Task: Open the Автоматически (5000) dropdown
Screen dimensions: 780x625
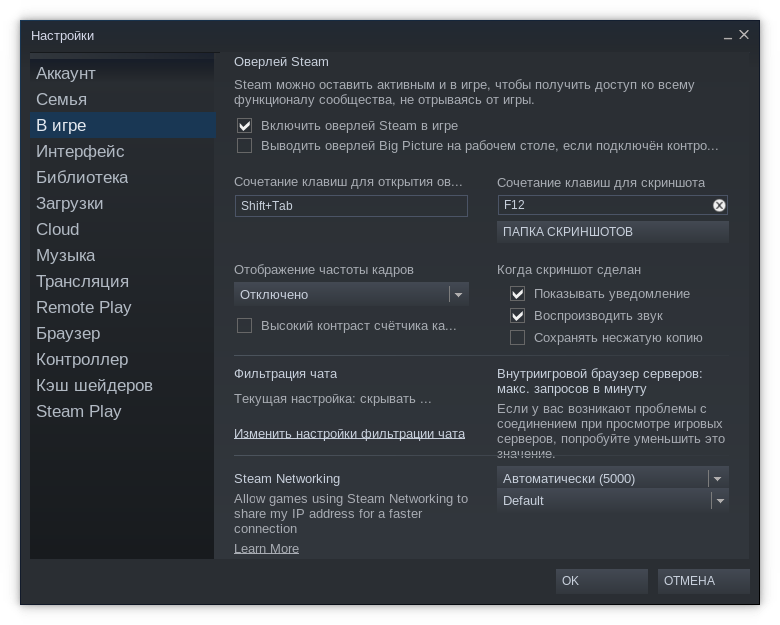Action: click(613, 478)
